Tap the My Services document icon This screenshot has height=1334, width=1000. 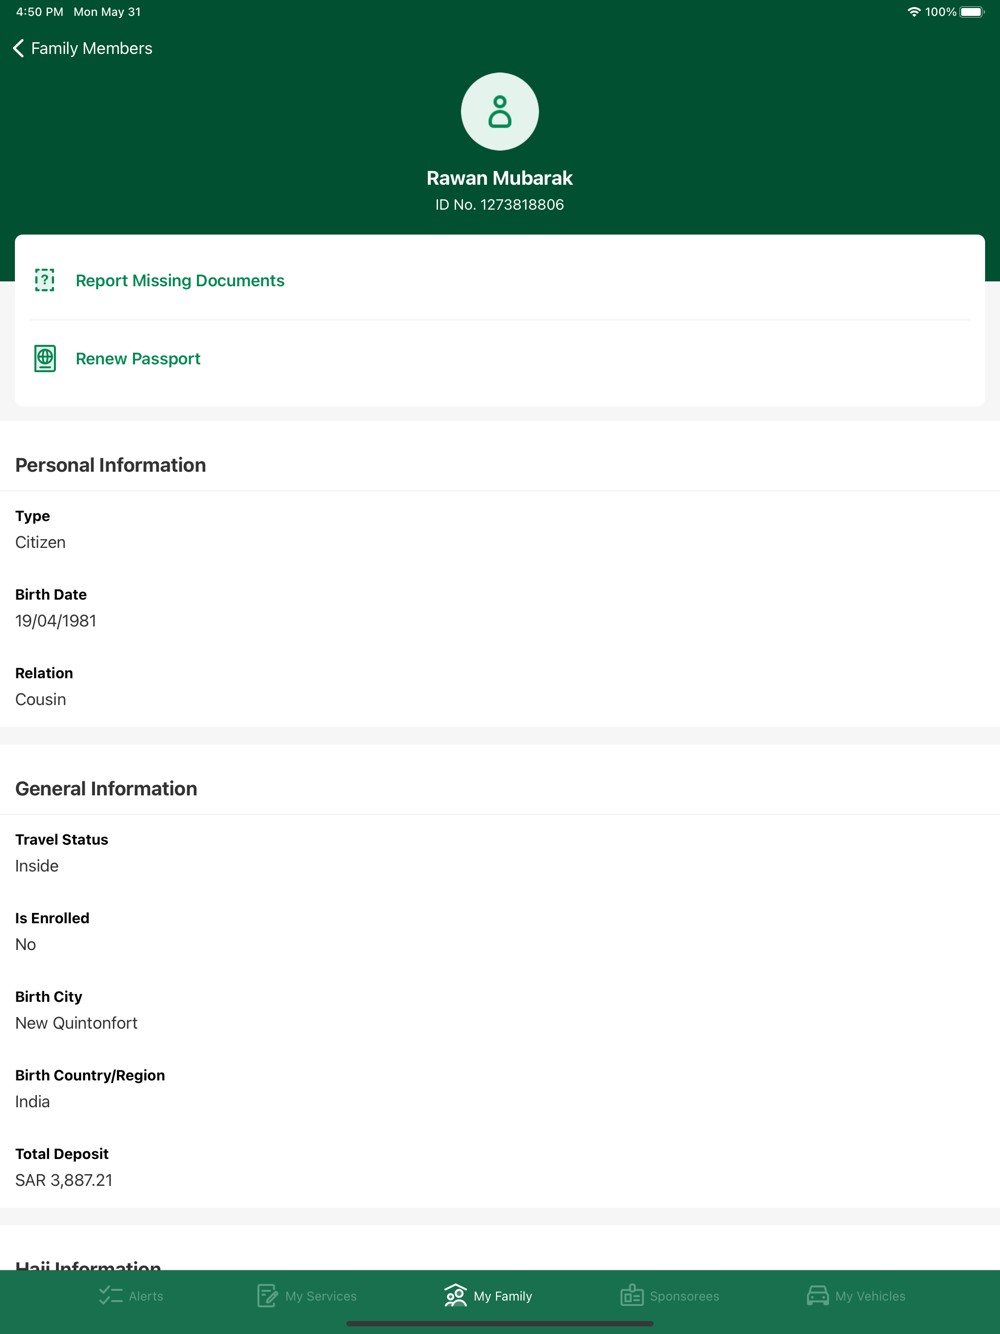267,1296
